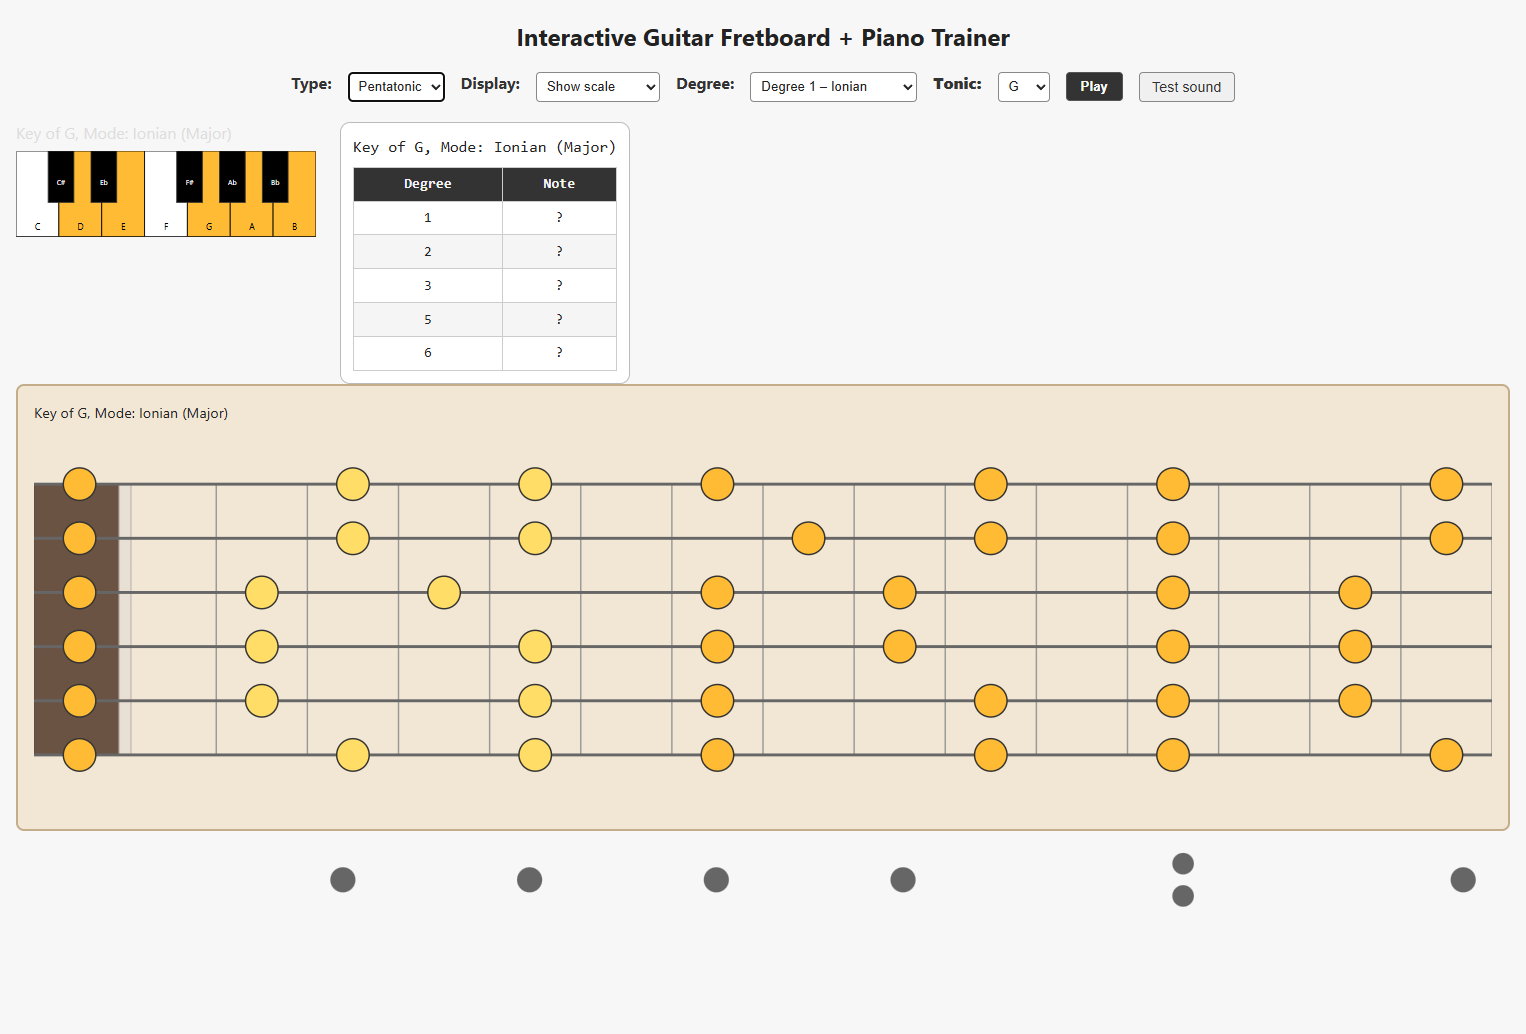This screenshot has height=1034, width=1526.
Task: Click the Play button
Action: (x=1094, y=87)
